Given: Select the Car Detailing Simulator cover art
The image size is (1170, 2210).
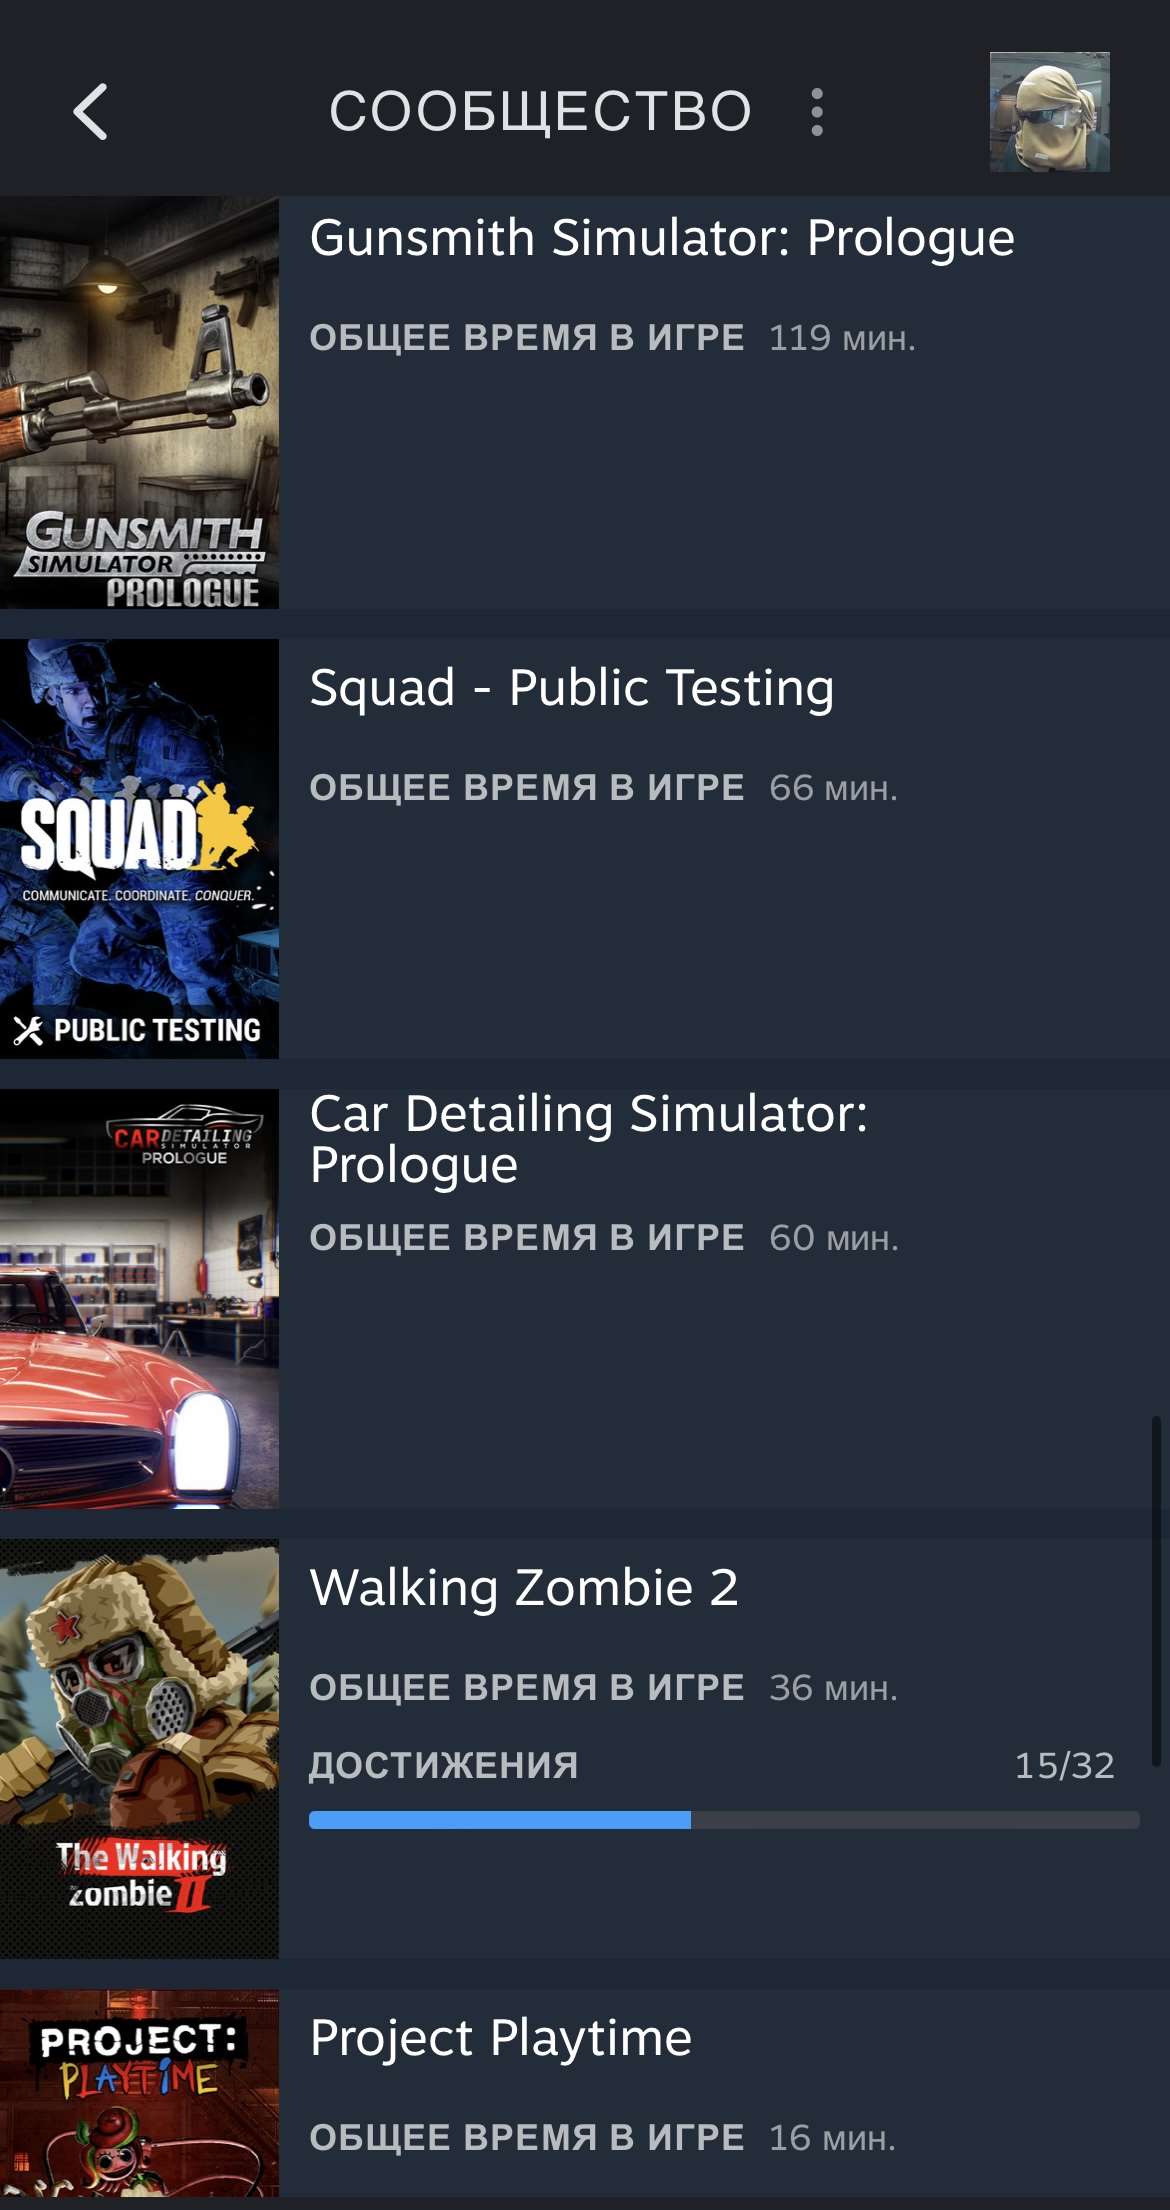Looking at the screenshot, I should click(139, 1298).
